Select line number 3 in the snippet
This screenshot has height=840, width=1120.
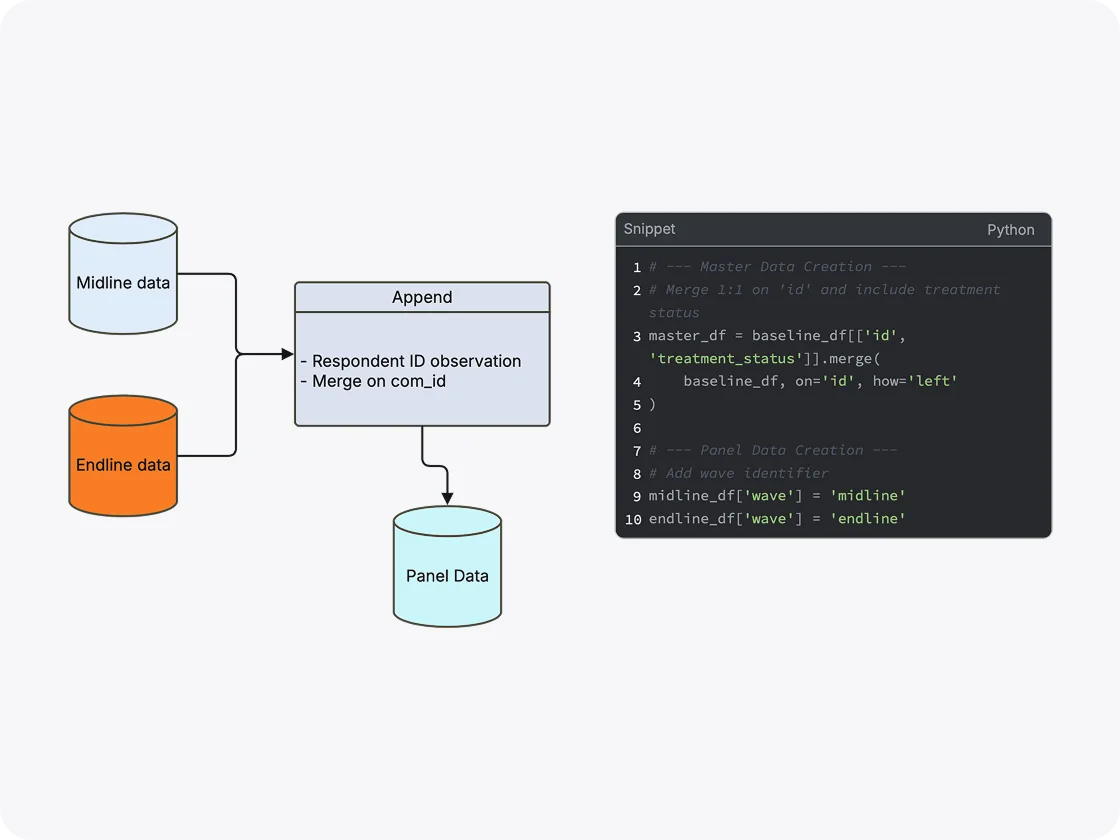coord(637,335)
